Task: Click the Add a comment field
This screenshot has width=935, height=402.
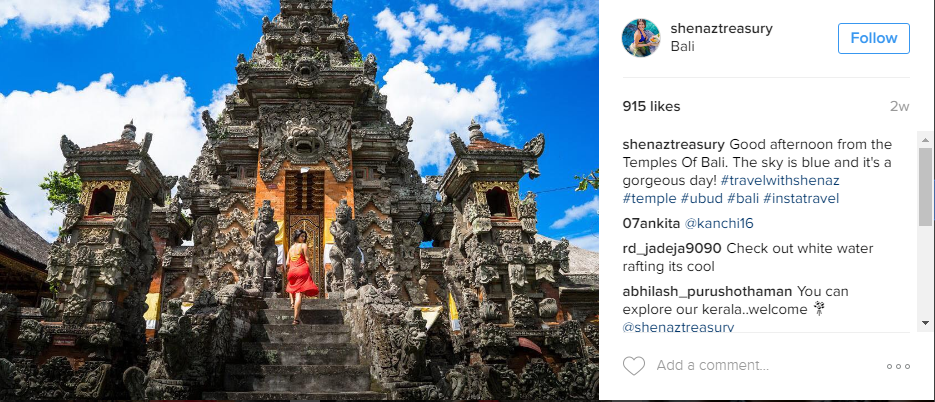Action: coord(765,366)
